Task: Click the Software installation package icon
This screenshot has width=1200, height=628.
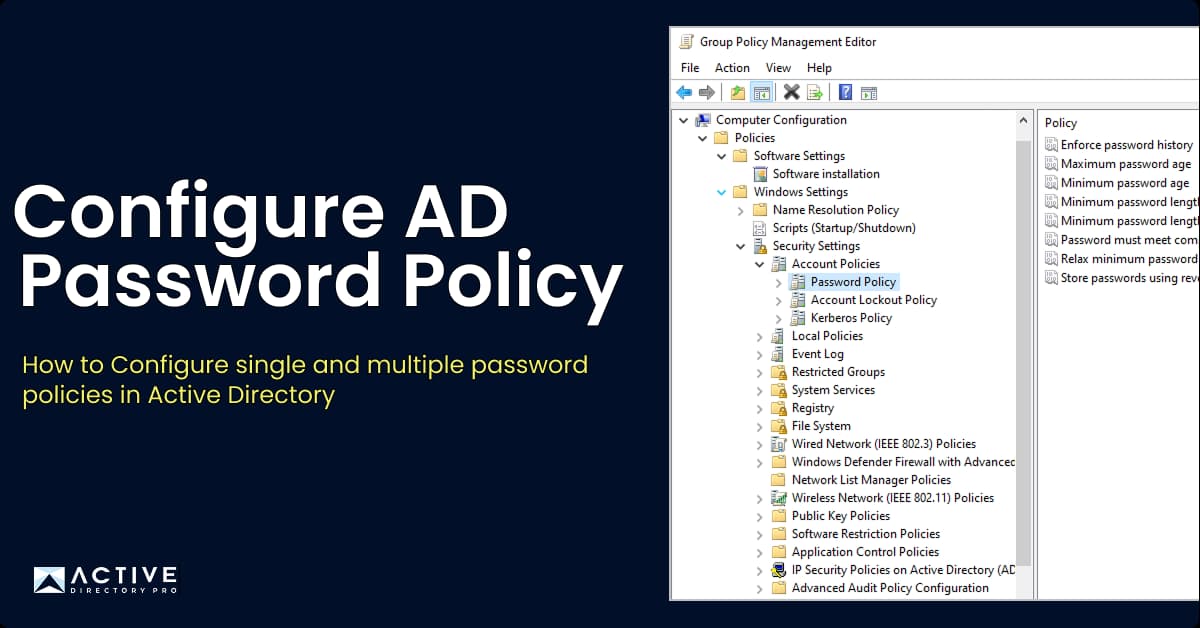Action: coord(761,174)
